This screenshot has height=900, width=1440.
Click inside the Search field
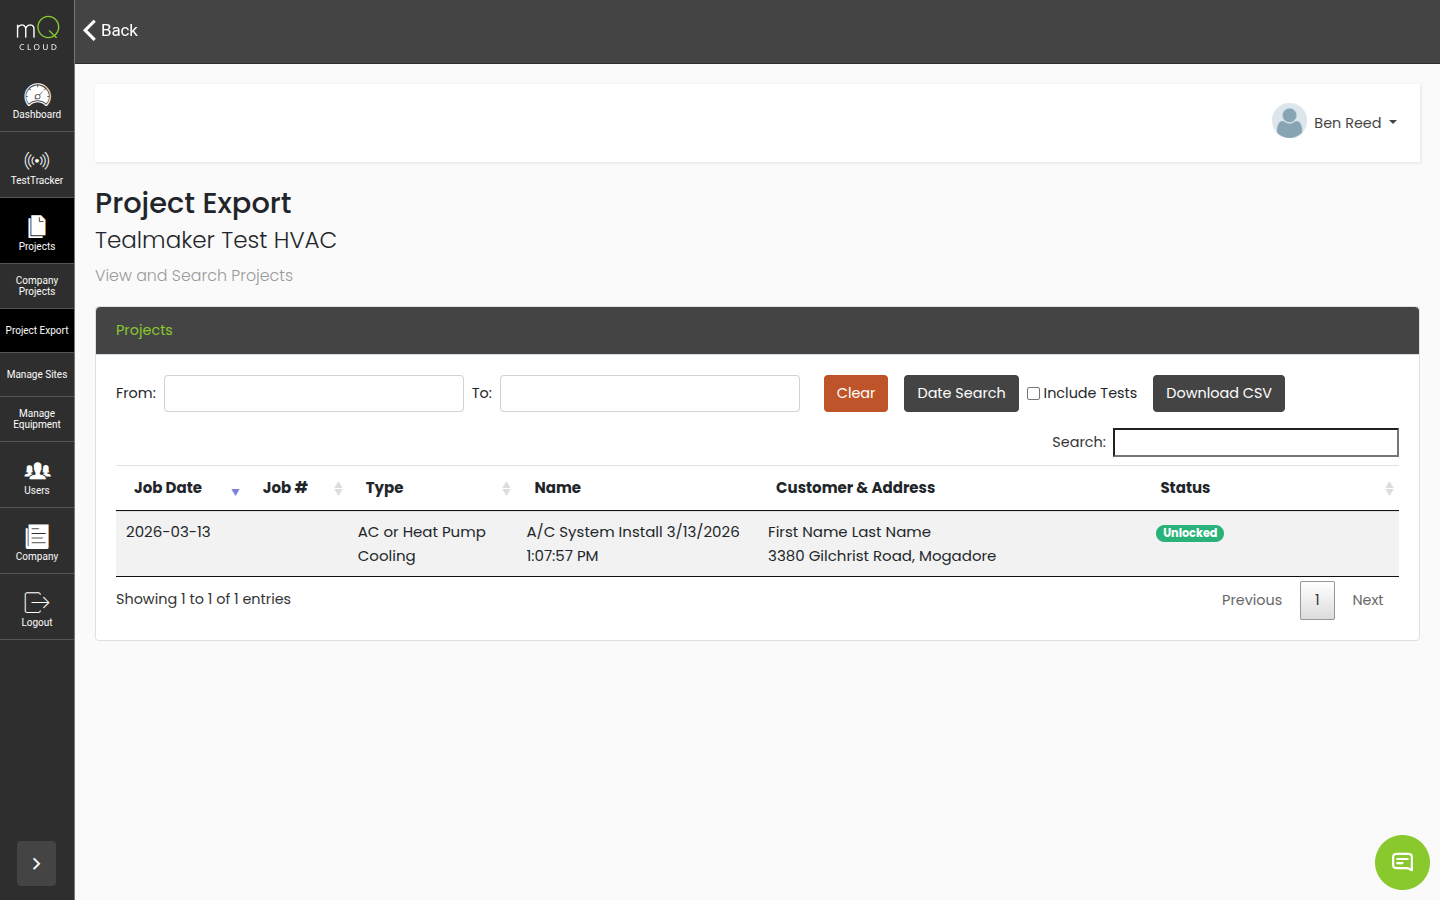[x=1255, y=442]
